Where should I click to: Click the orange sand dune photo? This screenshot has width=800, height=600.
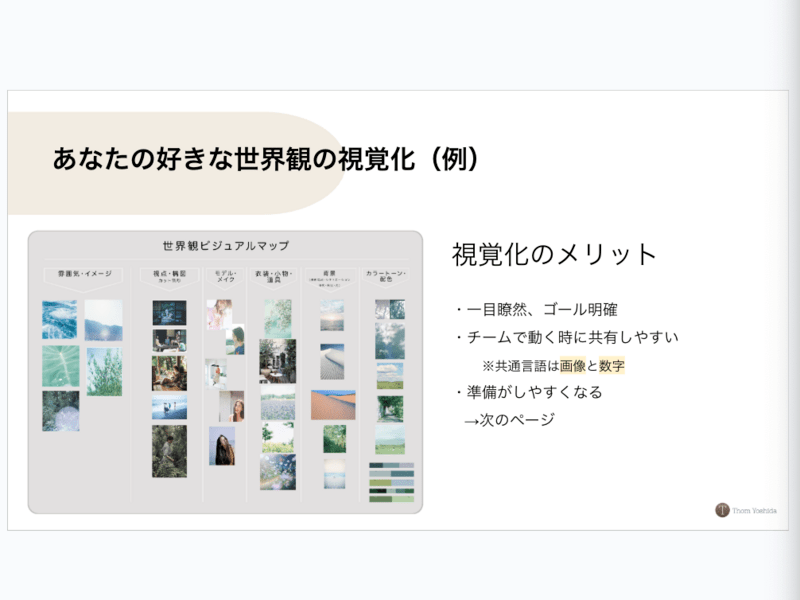coord(333,405)
